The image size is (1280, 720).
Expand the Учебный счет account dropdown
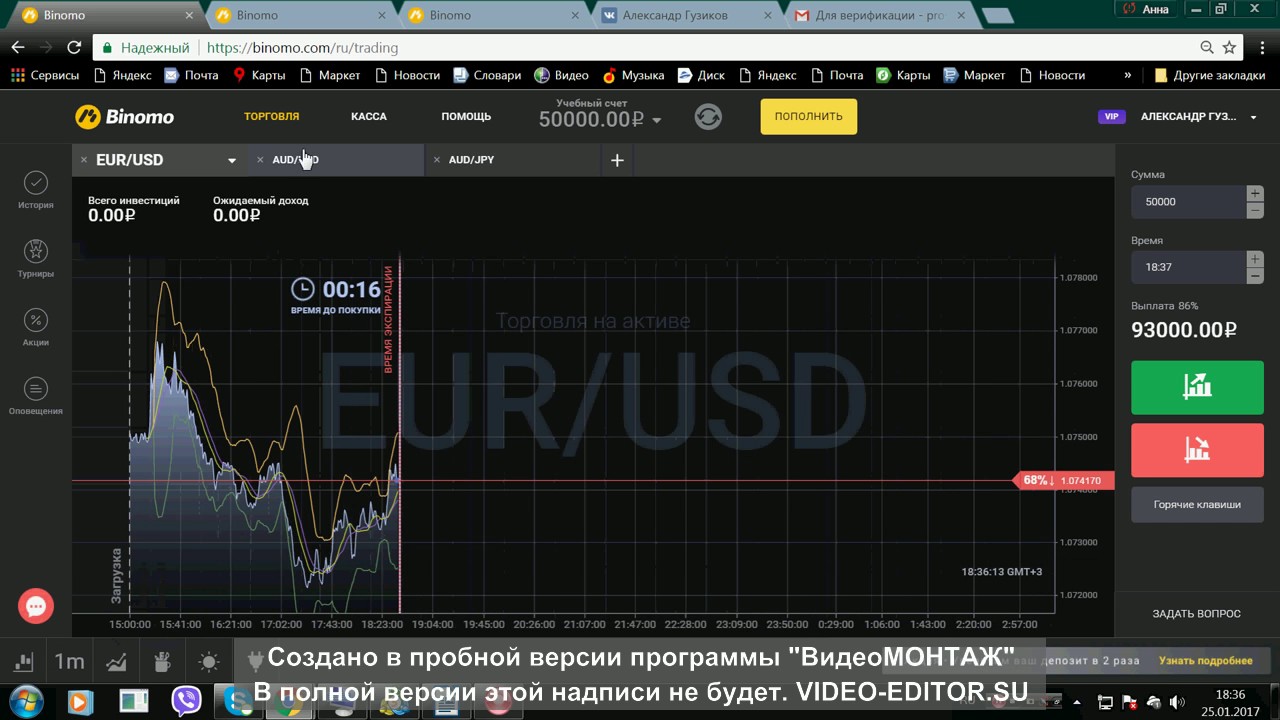click(x=657, y=120)
